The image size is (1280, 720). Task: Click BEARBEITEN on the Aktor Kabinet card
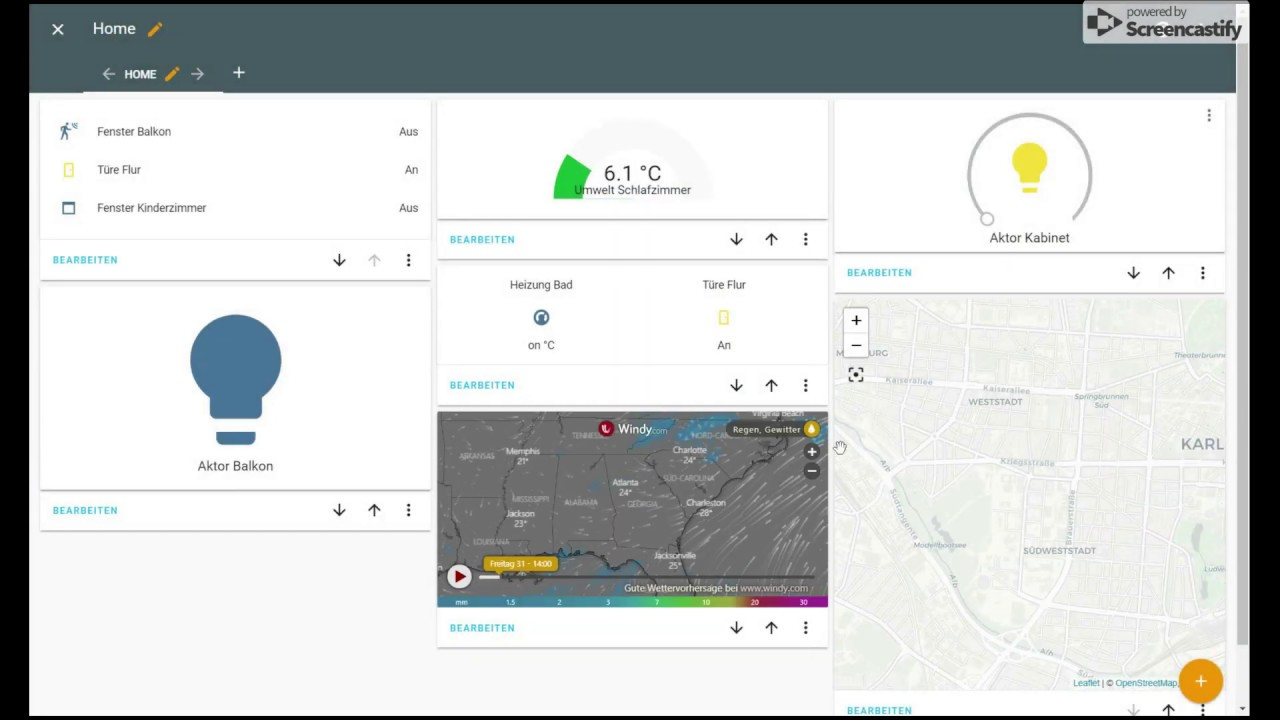879,273
